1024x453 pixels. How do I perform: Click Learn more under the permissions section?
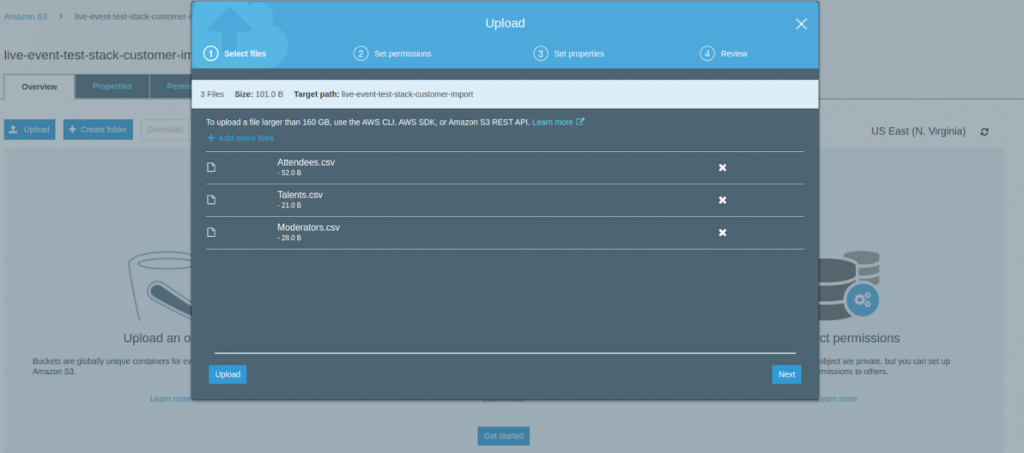click(837, 399)
